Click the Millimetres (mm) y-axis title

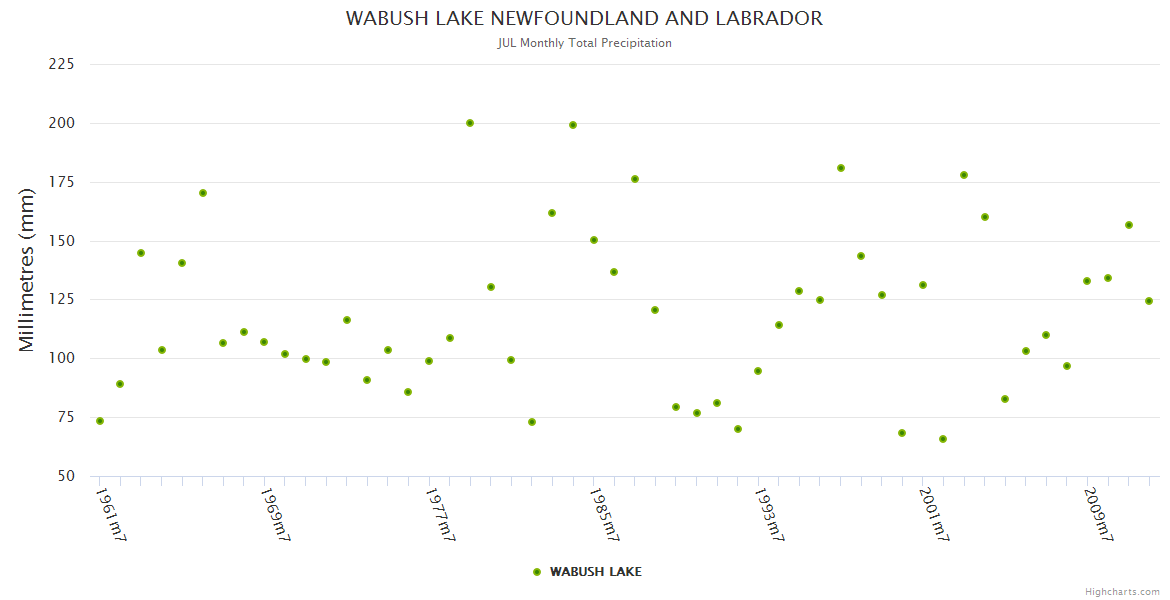(28, 270)
